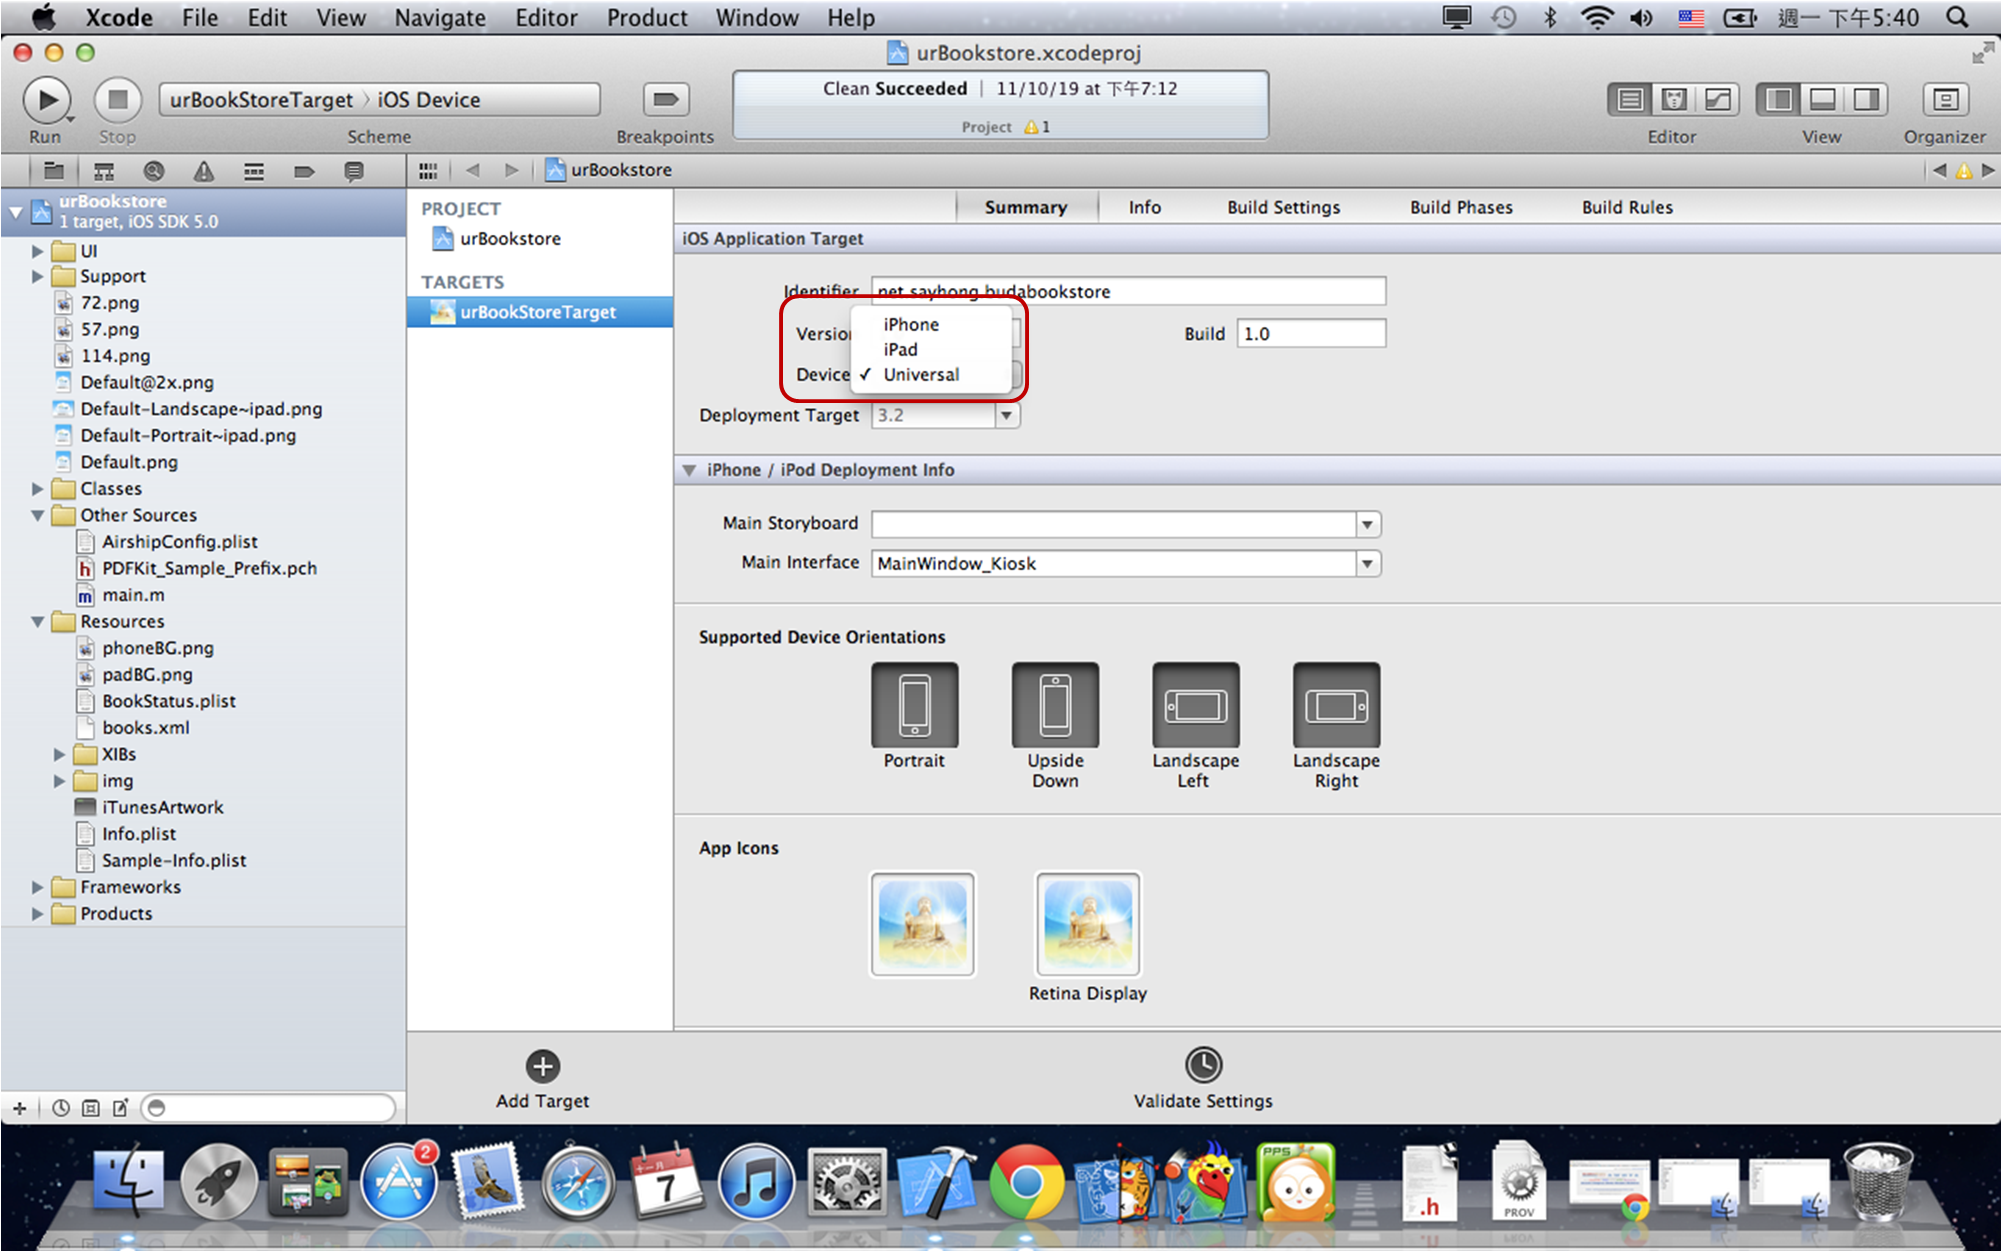Open Spotlight search in menu bar
Screen dimensions: 2002x1252
coord(1957,17)
